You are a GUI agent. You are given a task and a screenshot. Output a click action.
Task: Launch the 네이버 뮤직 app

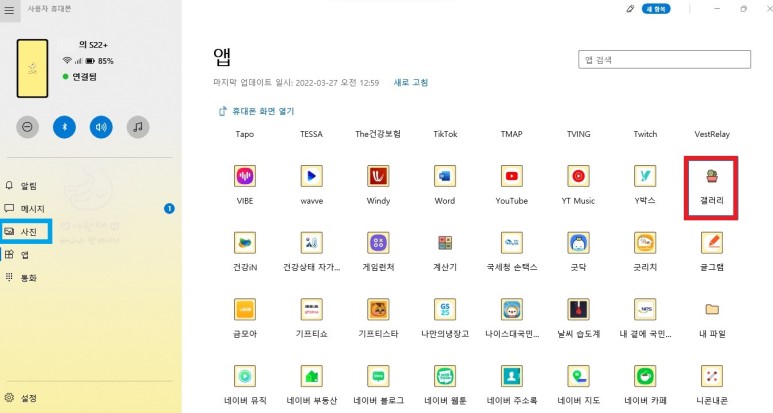(245, 376)
